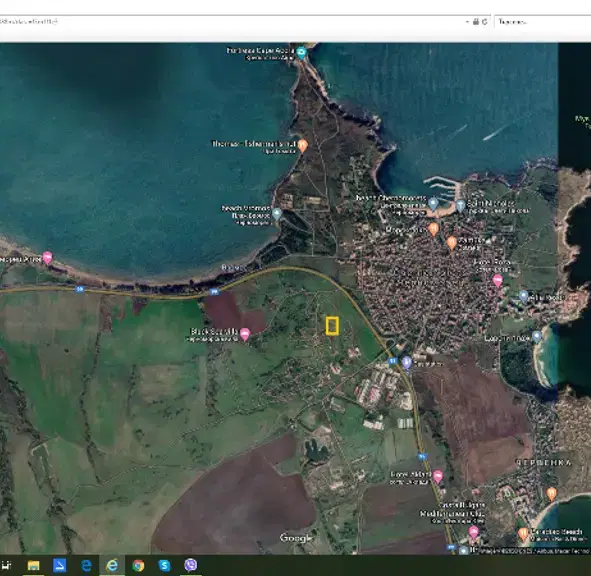591x576 pixels.
Task: Click the refresh button in the address bar
Action: pos(485,22)
